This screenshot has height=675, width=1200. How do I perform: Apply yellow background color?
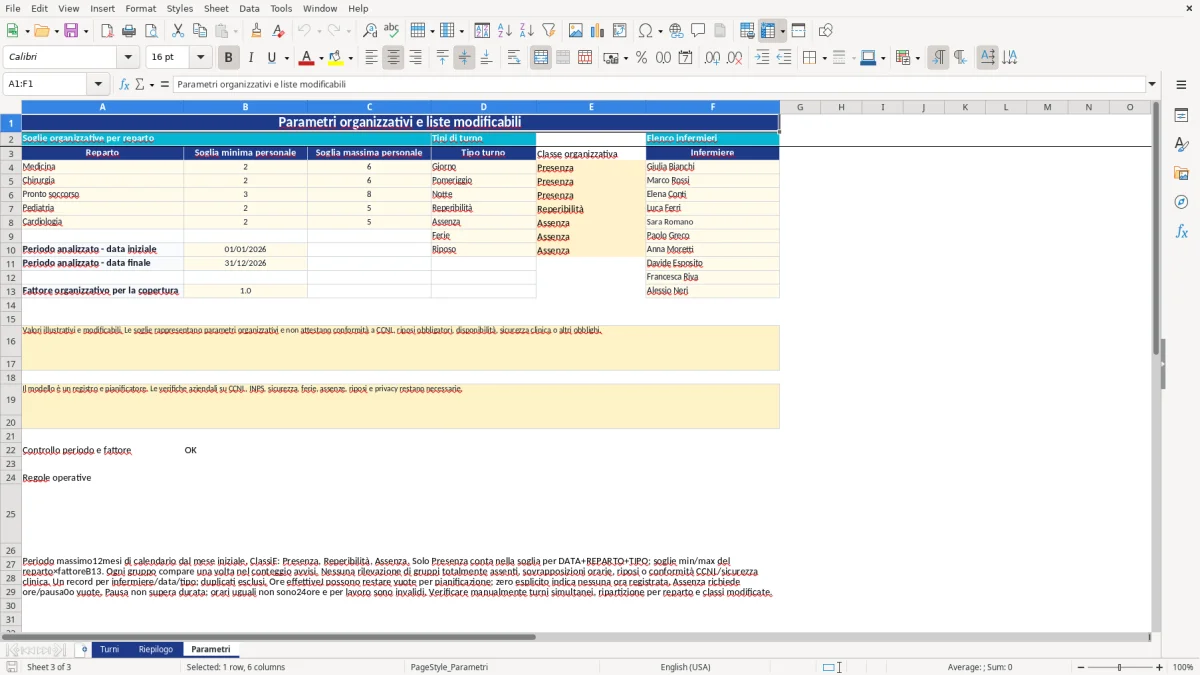(x=335, y=58)
